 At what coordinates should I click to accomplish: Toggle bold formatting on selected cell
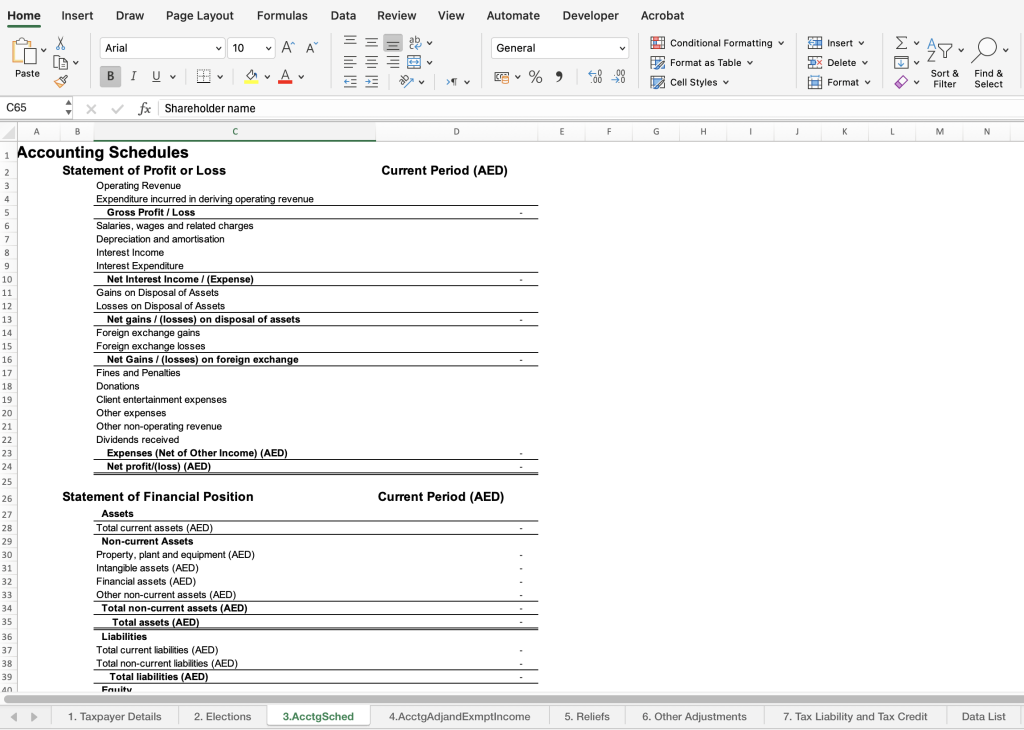coord(111,76)
